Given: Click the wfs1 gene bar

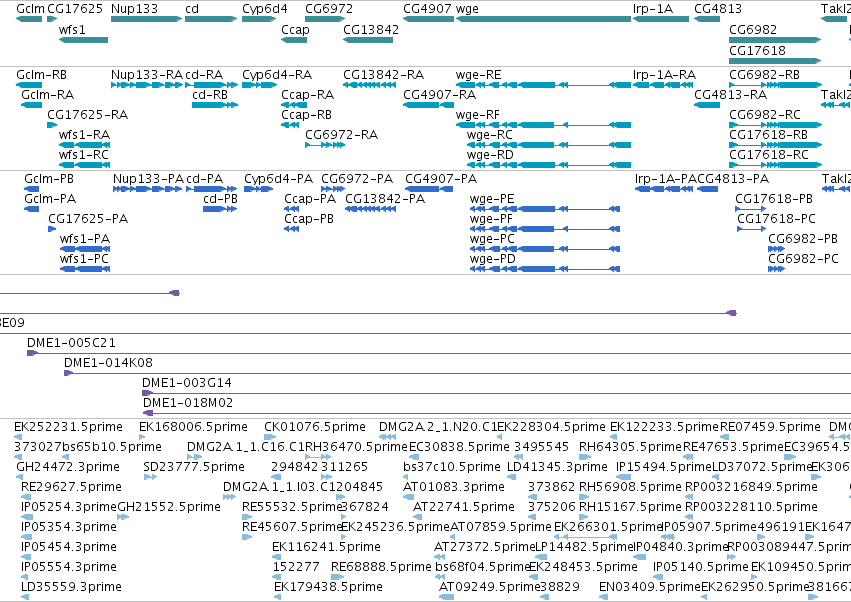Looking at the screenshot, I should click(x=83, y=40).
